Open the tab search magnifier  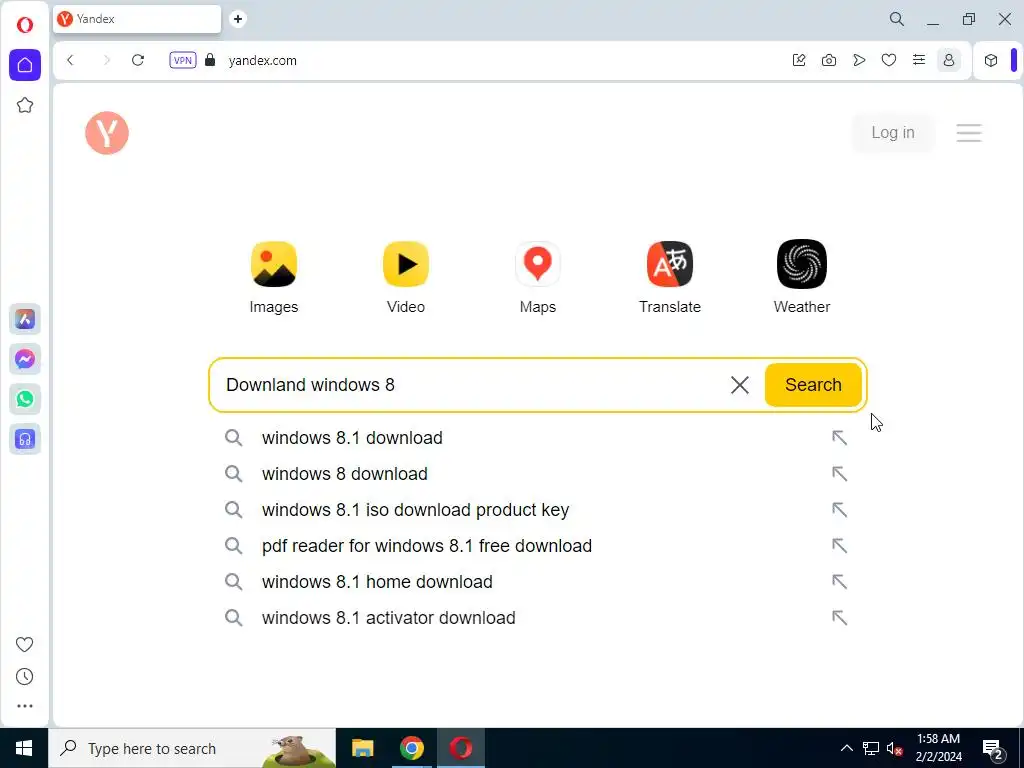[x=897, y=19]
